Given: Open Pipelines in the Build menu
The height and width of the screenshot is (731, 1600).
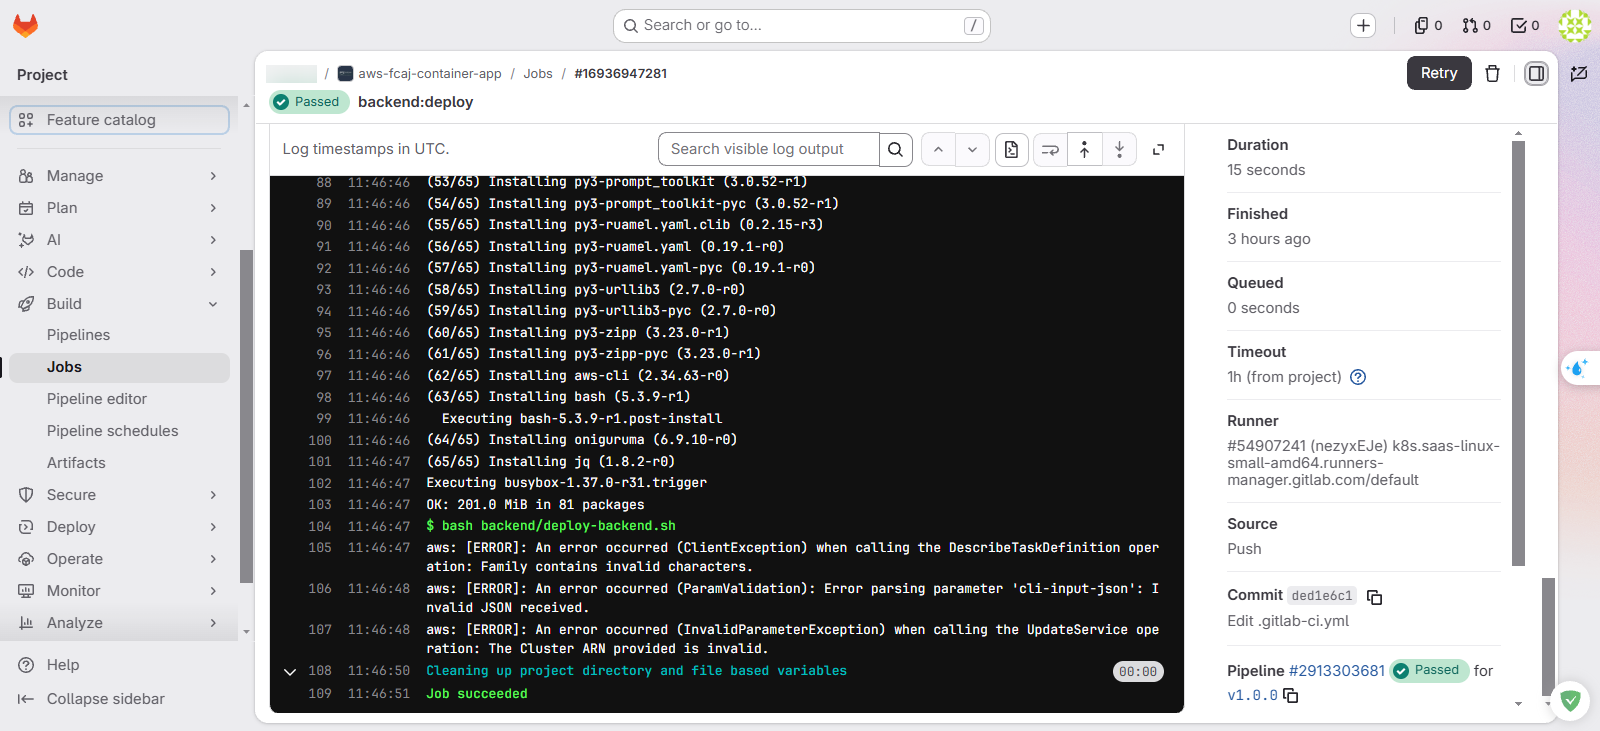Looking at the screenshot, I should [119, 335].
